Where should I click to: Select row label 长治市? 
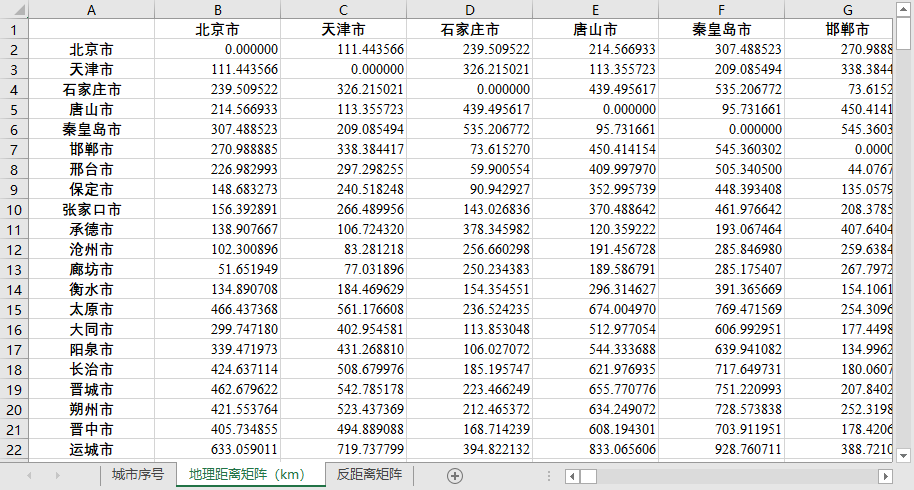(x=92, y=369)
